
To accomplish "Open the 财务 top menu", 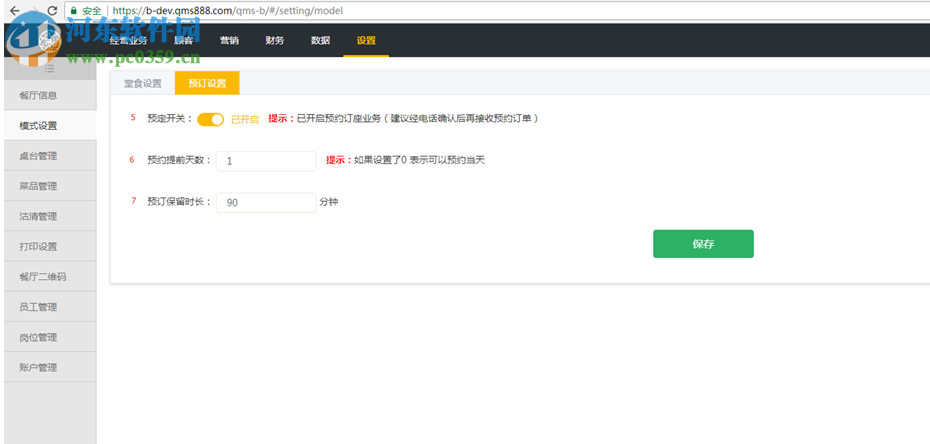I will point(275,40).
